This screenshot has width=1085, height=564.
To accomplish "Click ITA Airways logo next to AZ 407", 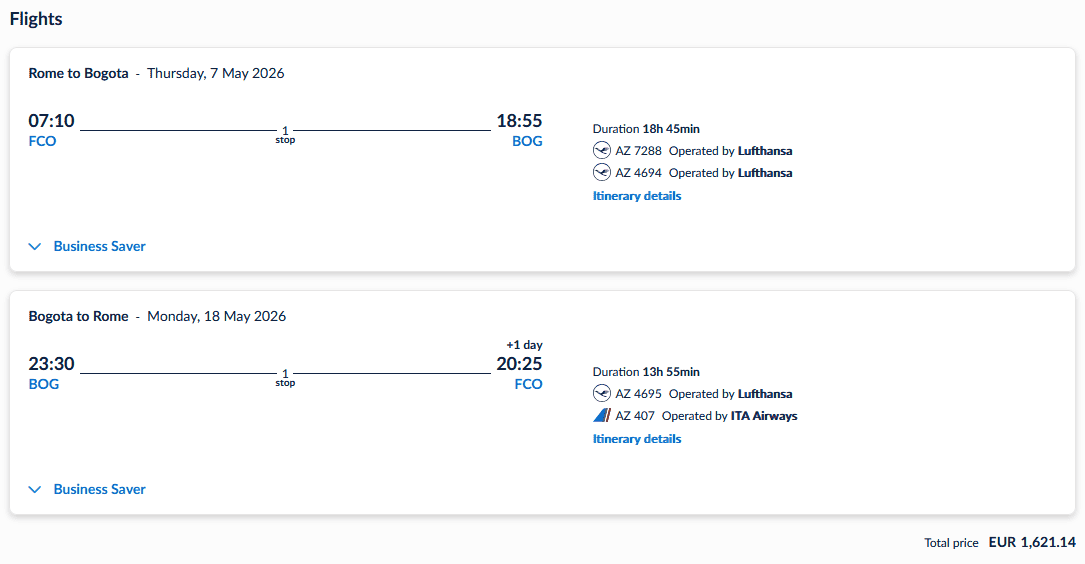I will click(601, 416).
